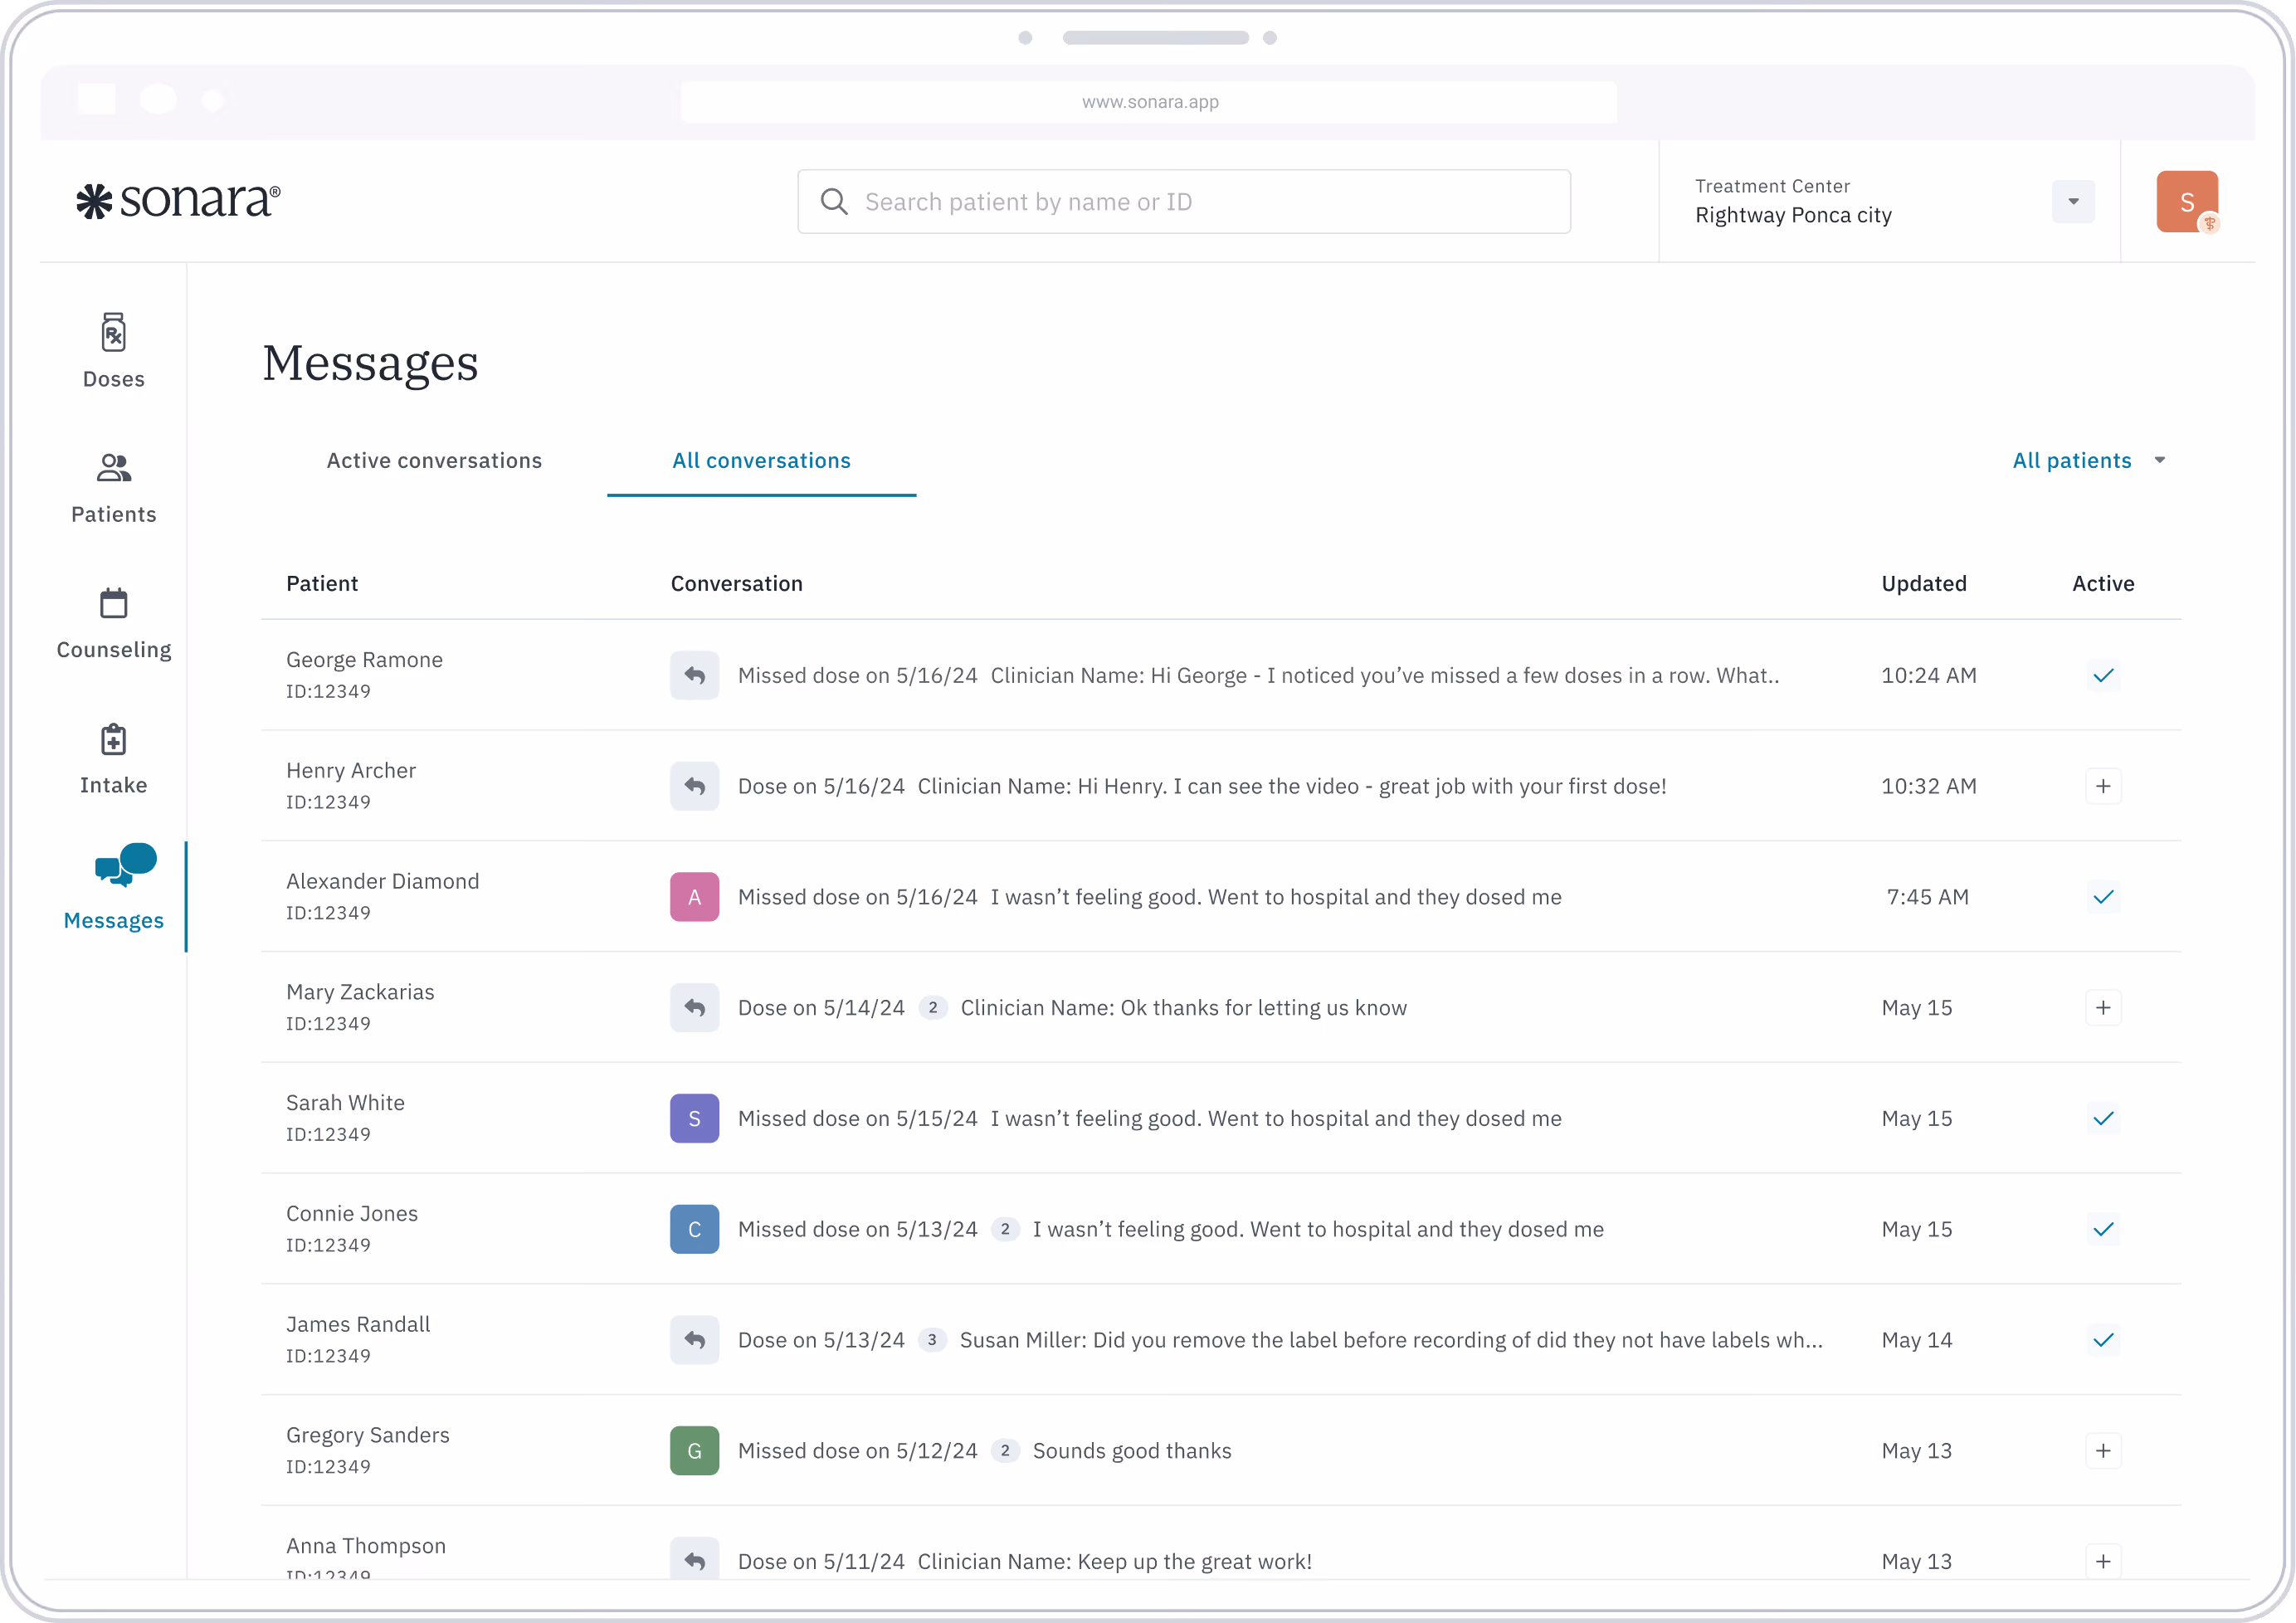Open the Doses section icon

pos(114,333)
